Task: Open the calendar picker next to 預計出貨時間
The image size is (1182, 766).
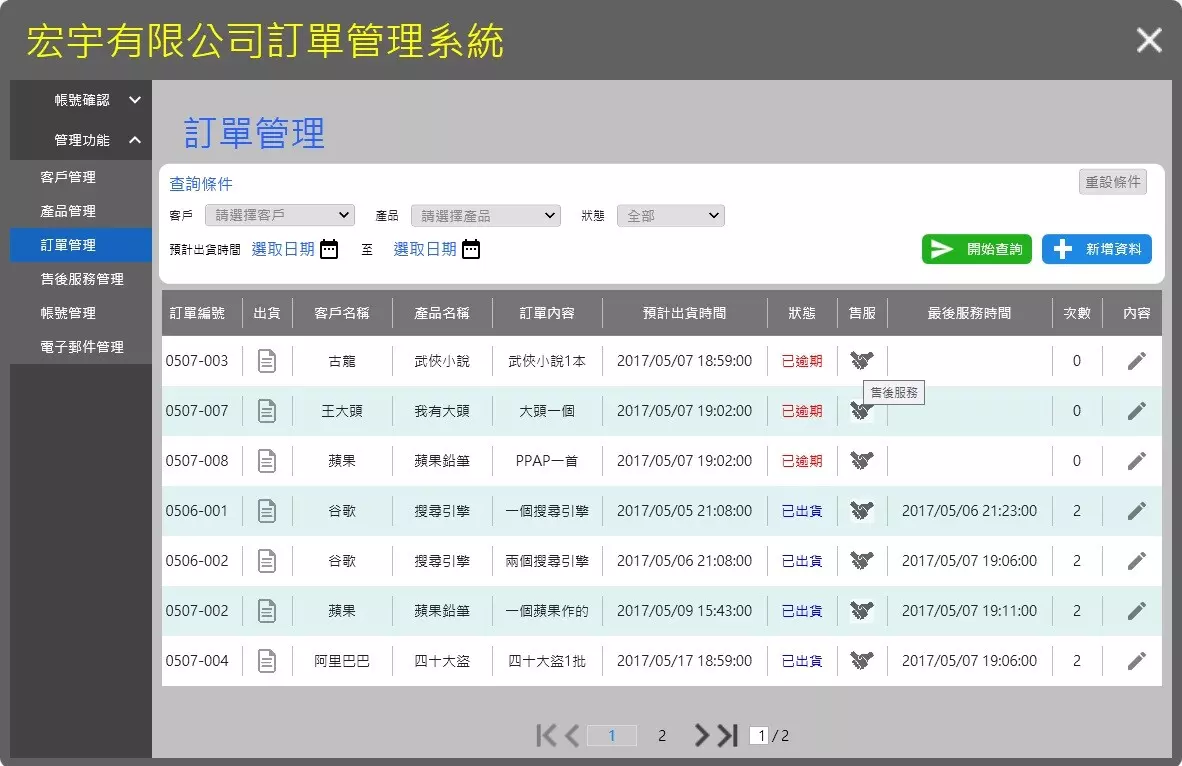Action: pyautogui.click(x=329, y=249)
